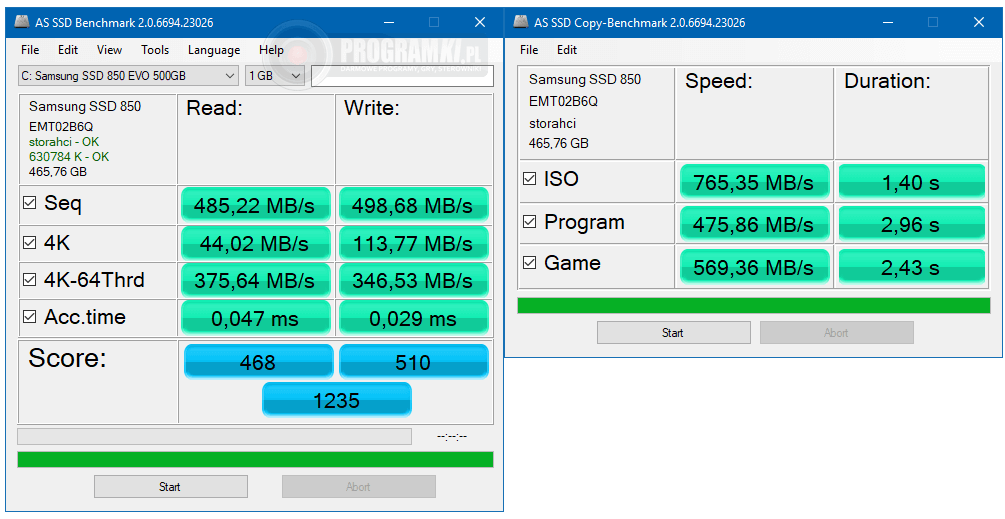Toggle the Seq test checkbox
The width and height of the screenshot is (1005, 519).
(x=29, y=203)
